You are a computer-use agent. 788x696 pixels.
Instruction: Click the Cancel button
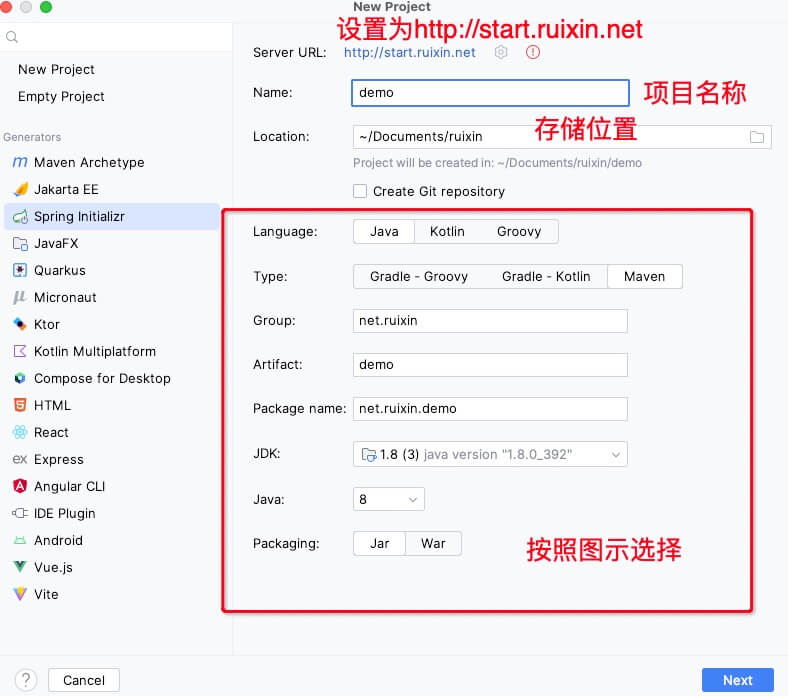click(84, 680)
